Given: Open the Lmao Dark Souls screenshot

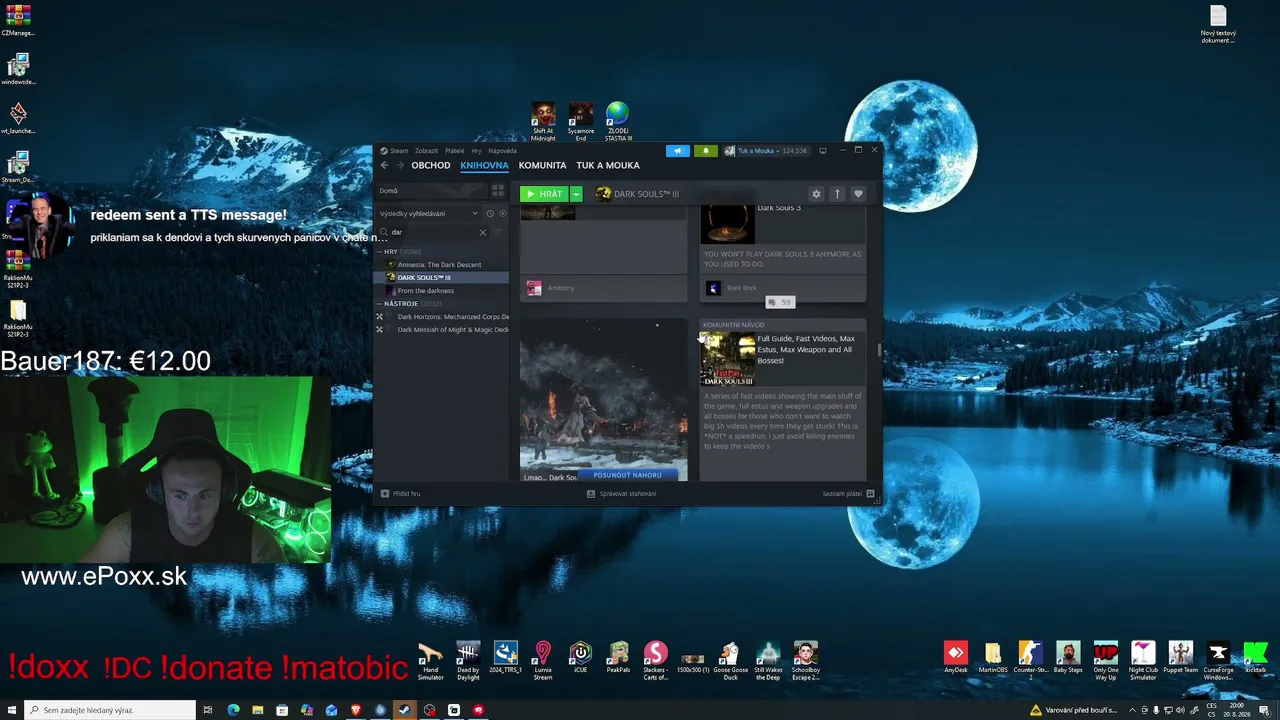Looking at the screenshot, I should [603, 400].
